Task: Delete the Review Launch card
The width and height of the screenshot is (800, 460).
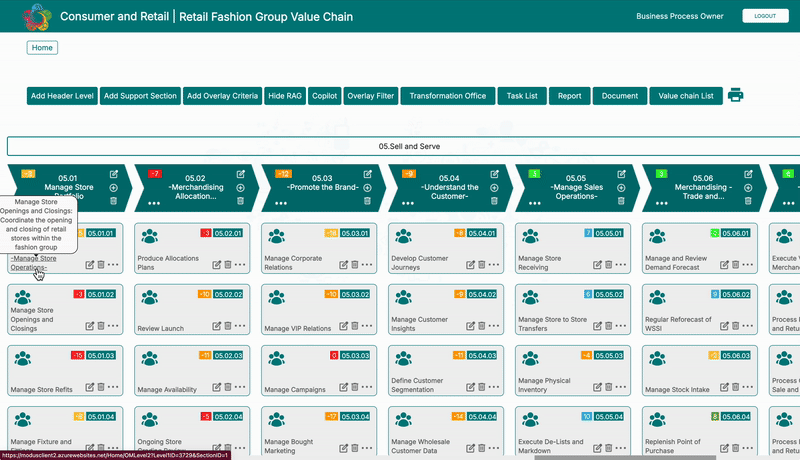Action: click(x=228, y=326)
